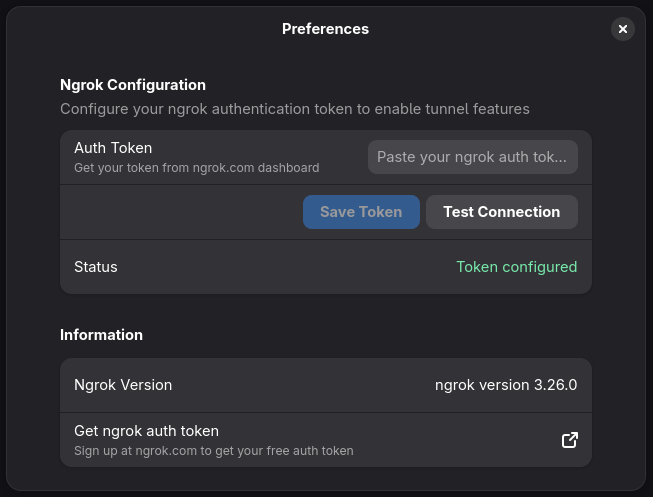The height and width of the screenshot is (497, 653).
Task: Select the 'ngrok version 3.26.0' value
Action: tap(506, 385)
